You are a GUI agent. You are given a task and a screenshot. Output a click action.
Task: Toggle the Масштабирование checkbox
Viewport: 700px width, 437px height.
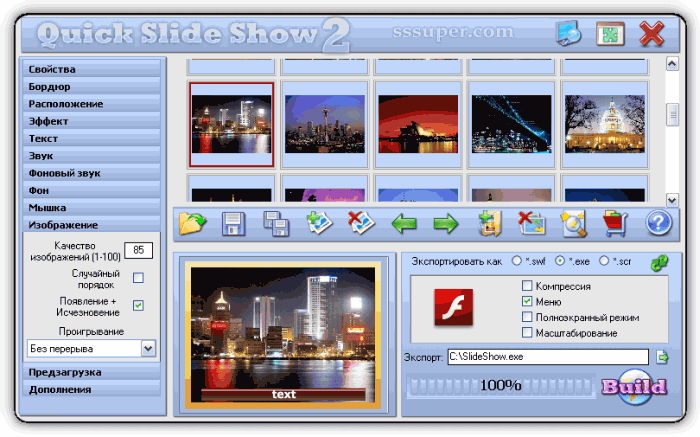pyautogui.click(x=527, y=333)
